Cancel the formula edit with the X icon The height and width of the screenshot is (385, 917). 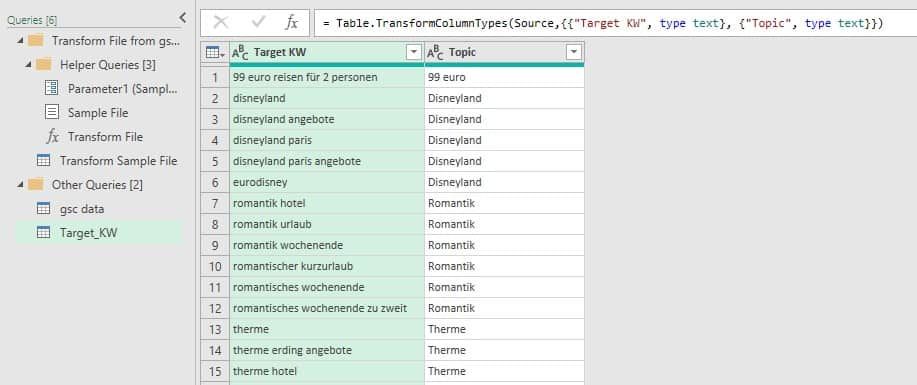pos(221,23)
